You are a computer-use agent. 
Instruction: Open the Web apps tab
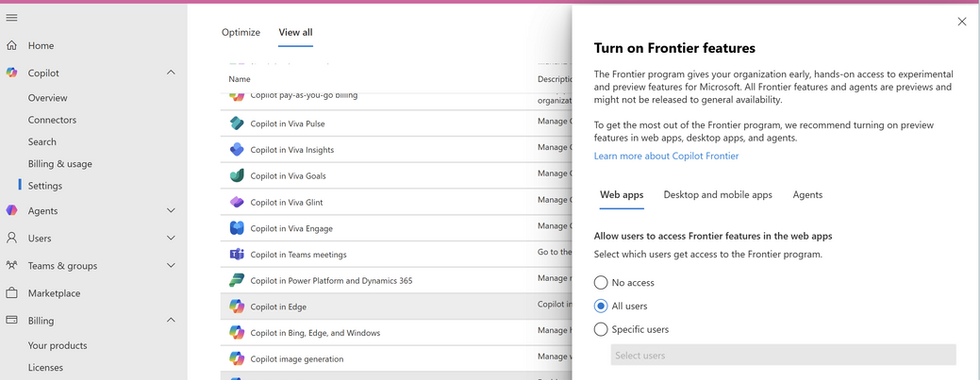click(621, 195)
